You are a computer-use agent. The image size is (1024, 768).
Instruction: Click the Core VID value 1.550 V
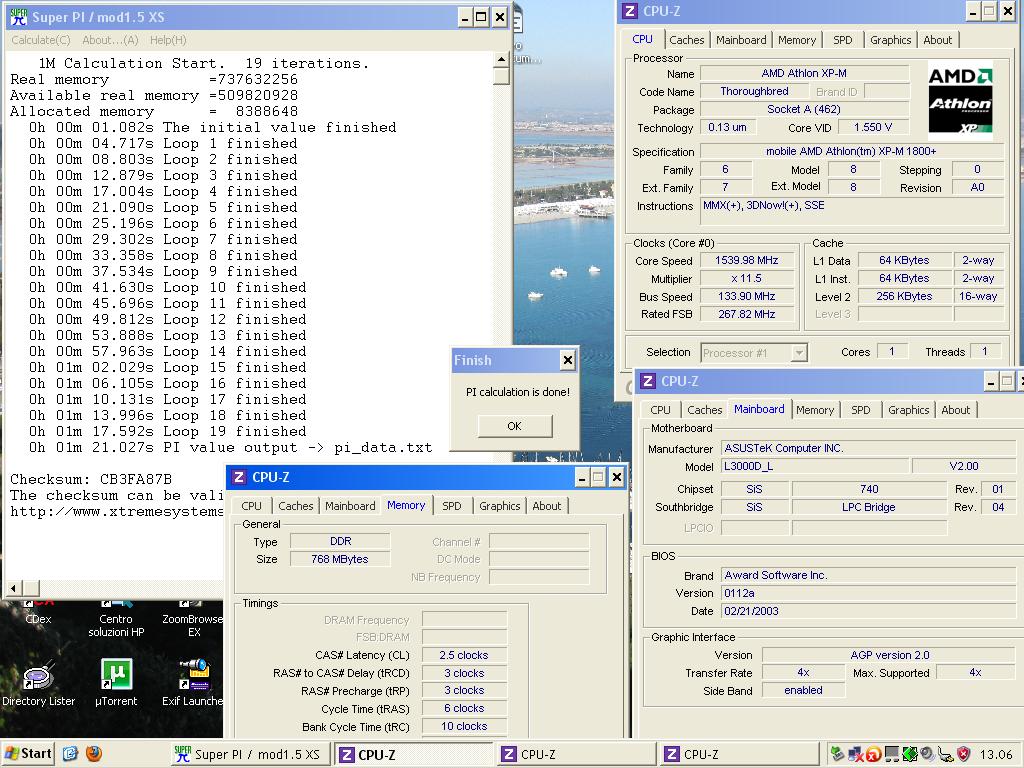coord(873,127)
